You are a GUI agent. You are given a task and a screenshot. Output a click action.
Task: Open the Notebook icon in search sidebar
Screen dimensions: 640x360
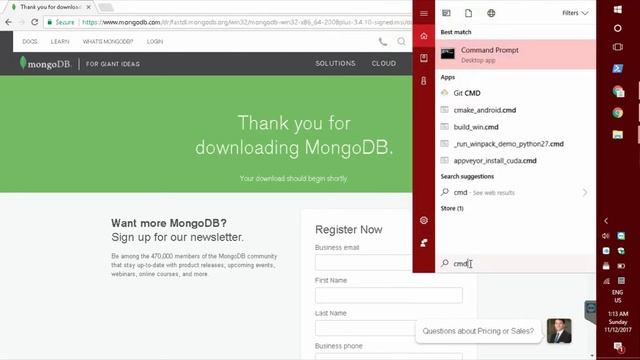(x=424, y=58)
